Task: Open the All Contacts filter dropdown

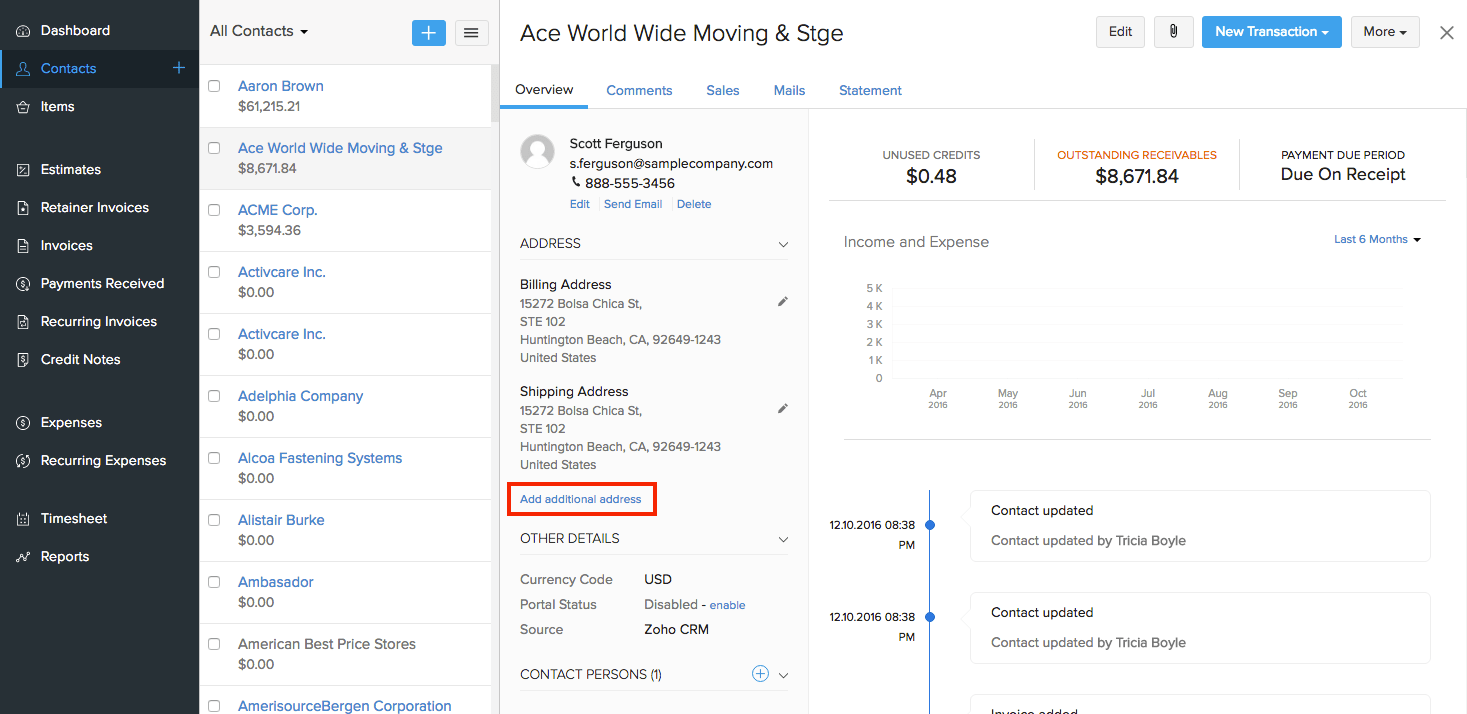Action: [259, 31]
